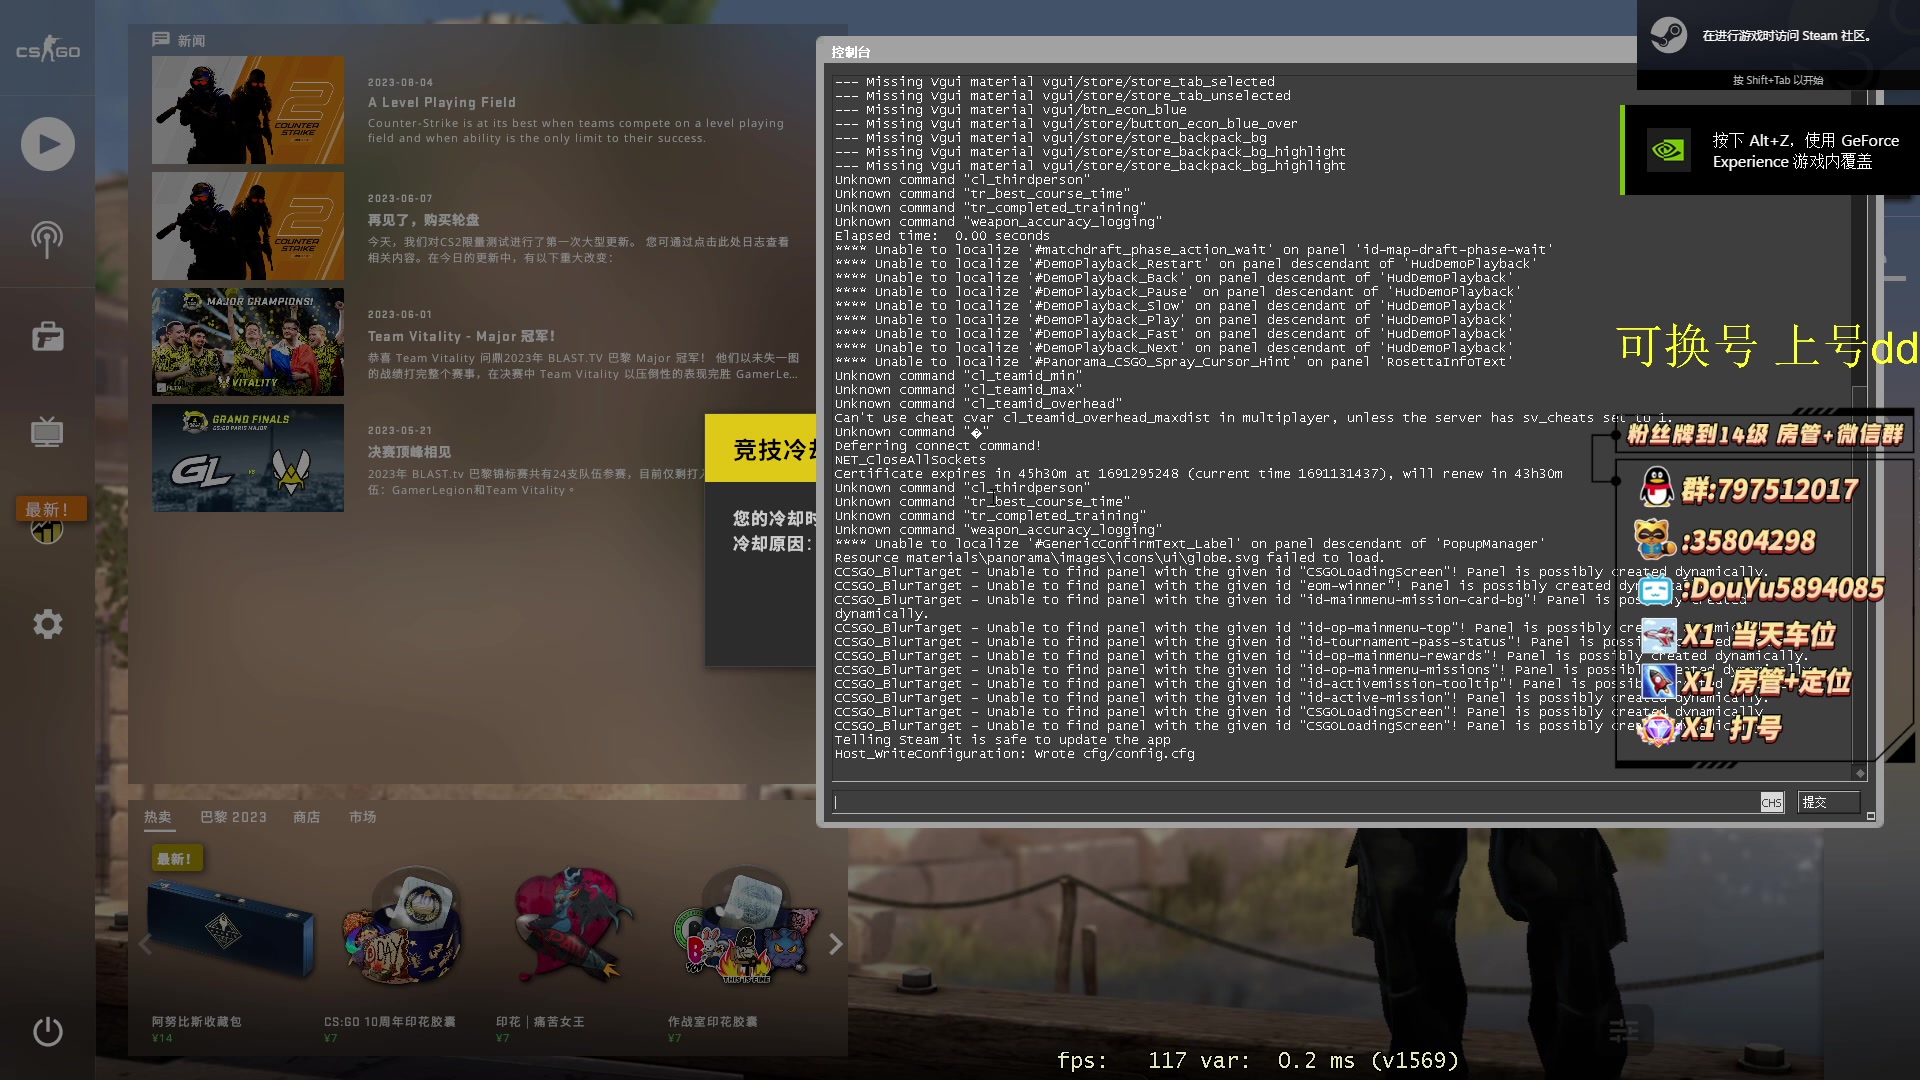Open the Watch TV sidebar icon
Screen dimensions: 1920x1080
(x=47, y=432)
